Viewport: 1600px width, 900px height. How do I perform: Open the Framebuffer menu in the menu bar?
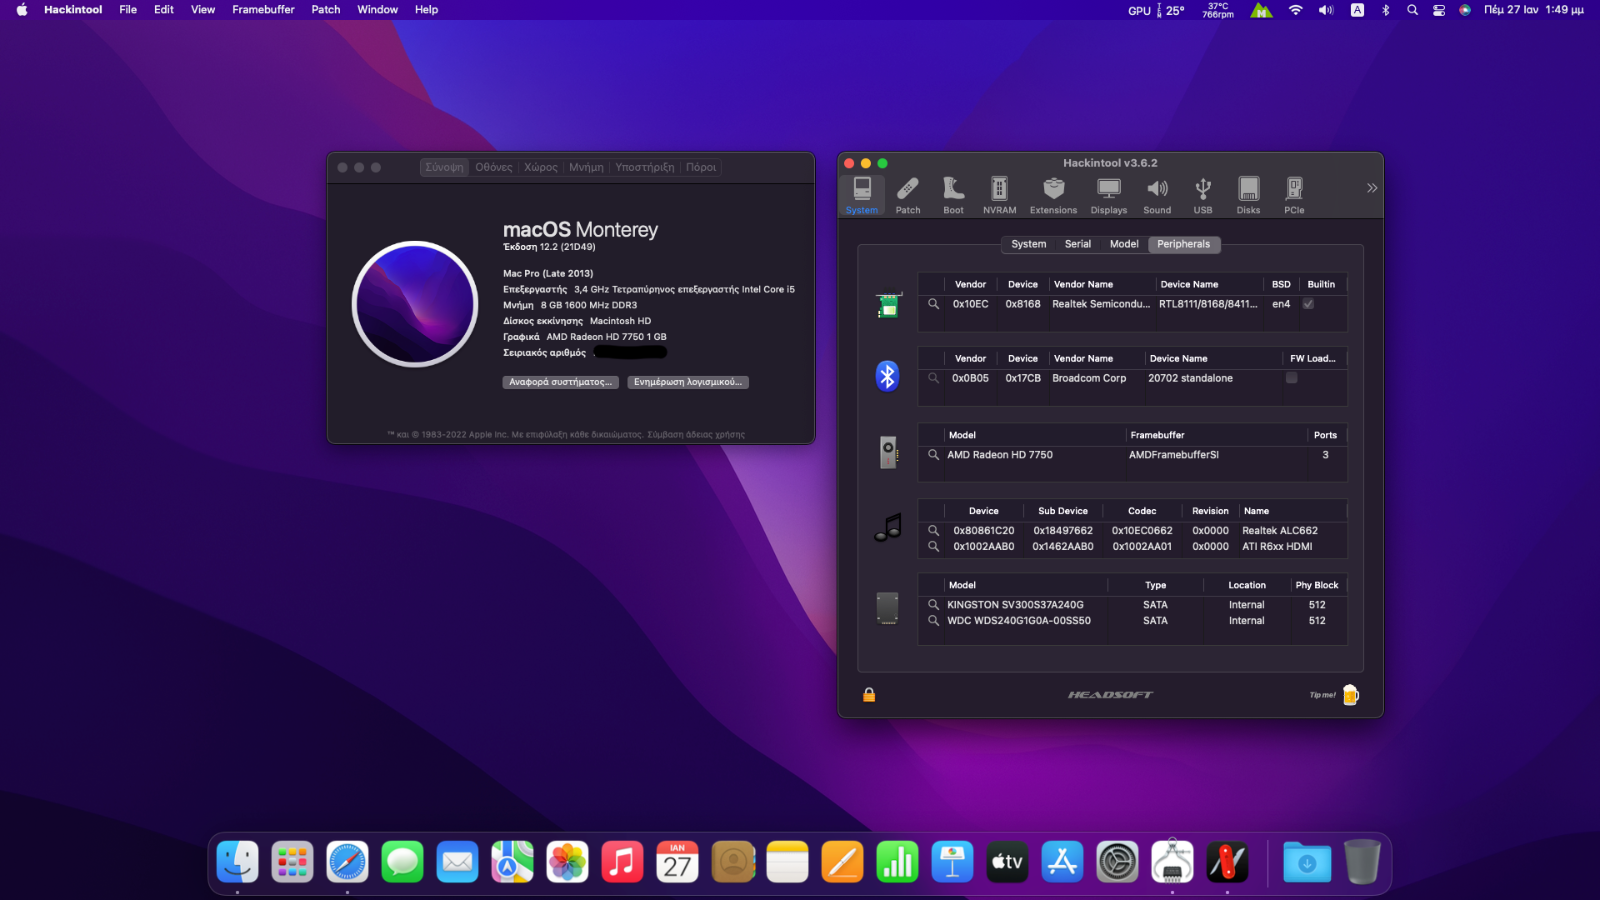(x=263, y=10)
